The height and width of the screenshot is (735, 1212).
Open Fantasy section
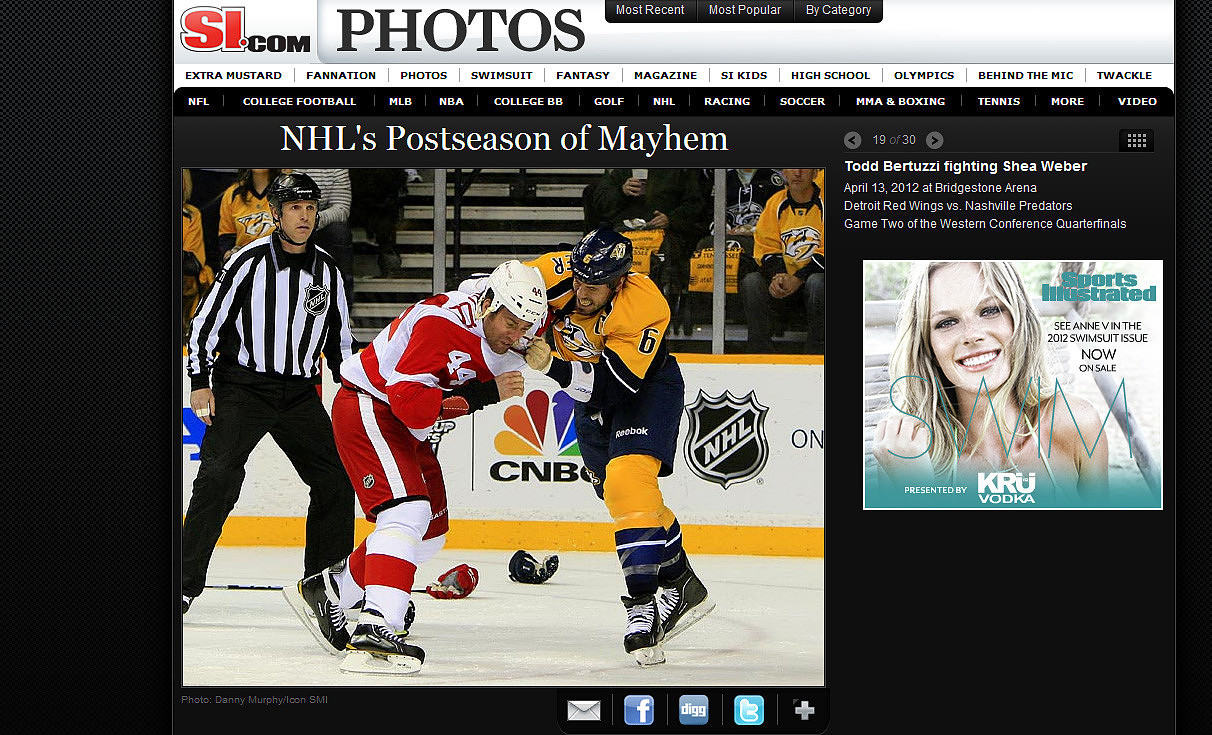coord(583,75)
